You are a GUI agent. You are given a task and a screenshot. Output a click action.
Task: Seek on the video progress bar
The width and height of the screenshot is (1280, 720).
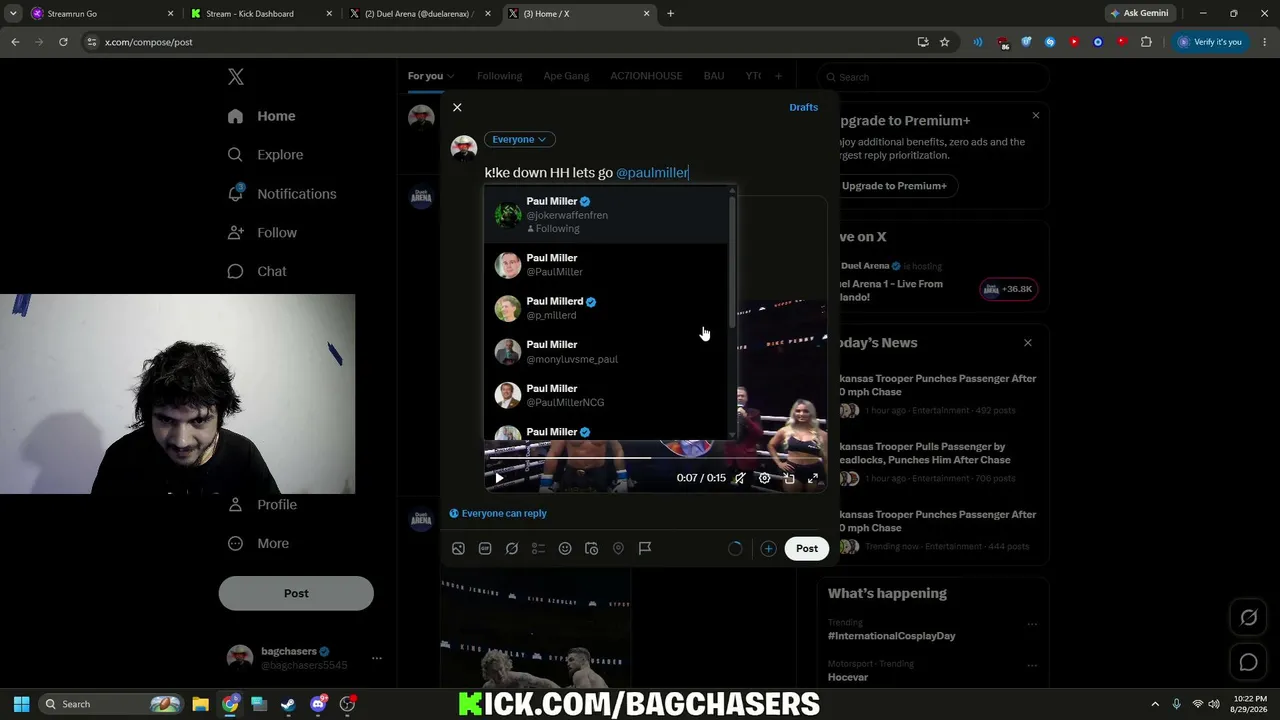tap(655, 458)
